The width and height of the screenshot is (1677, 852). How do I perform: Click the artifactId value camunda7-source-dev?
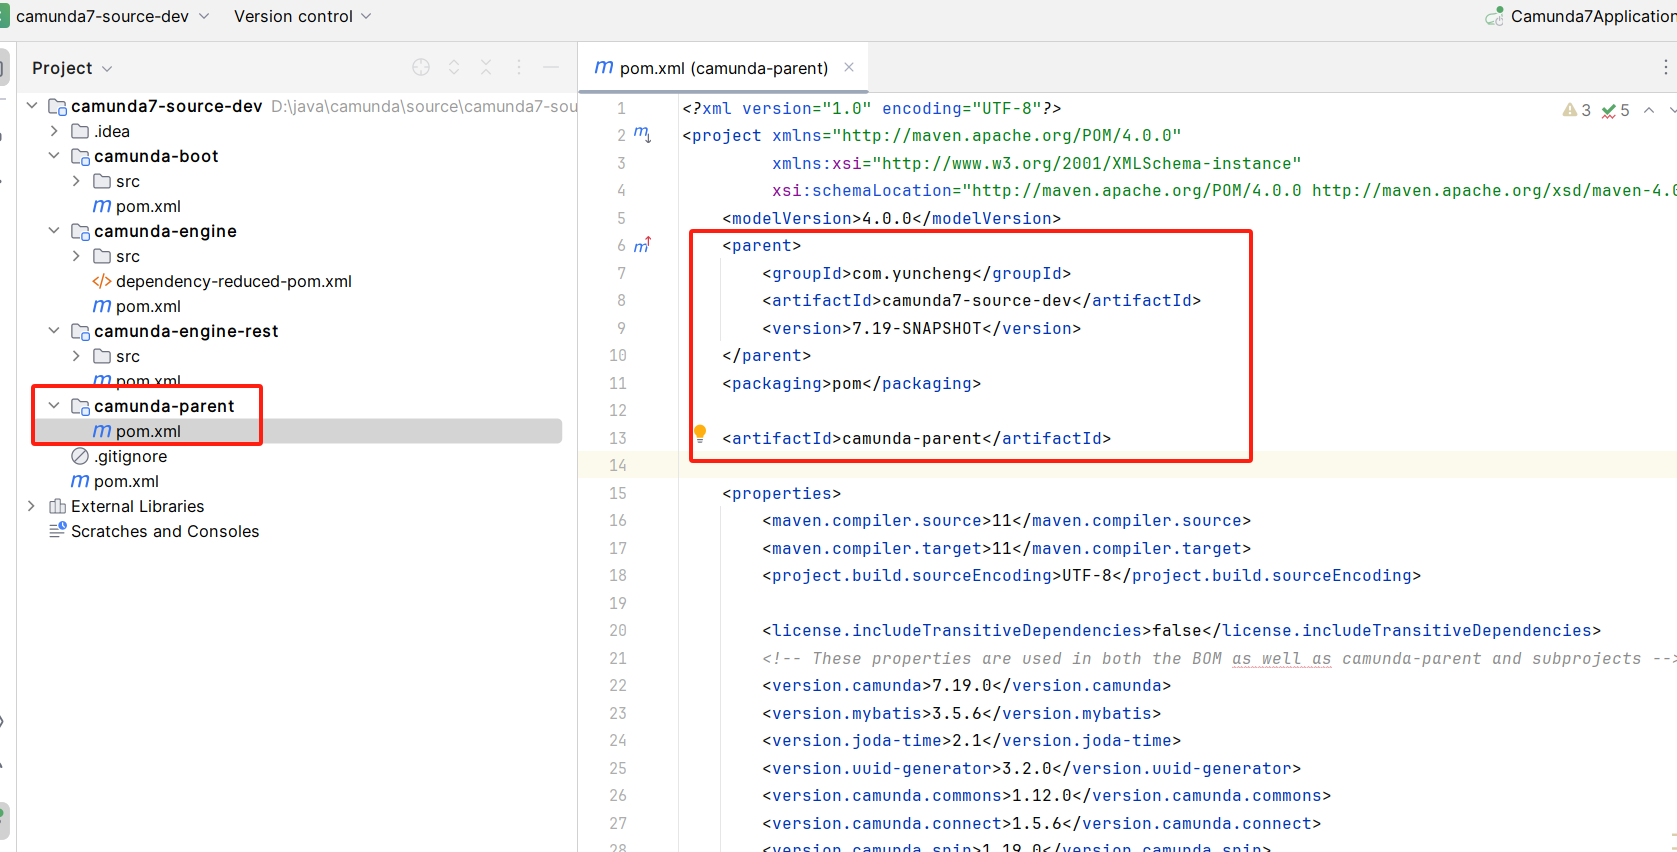coord(977,300)
